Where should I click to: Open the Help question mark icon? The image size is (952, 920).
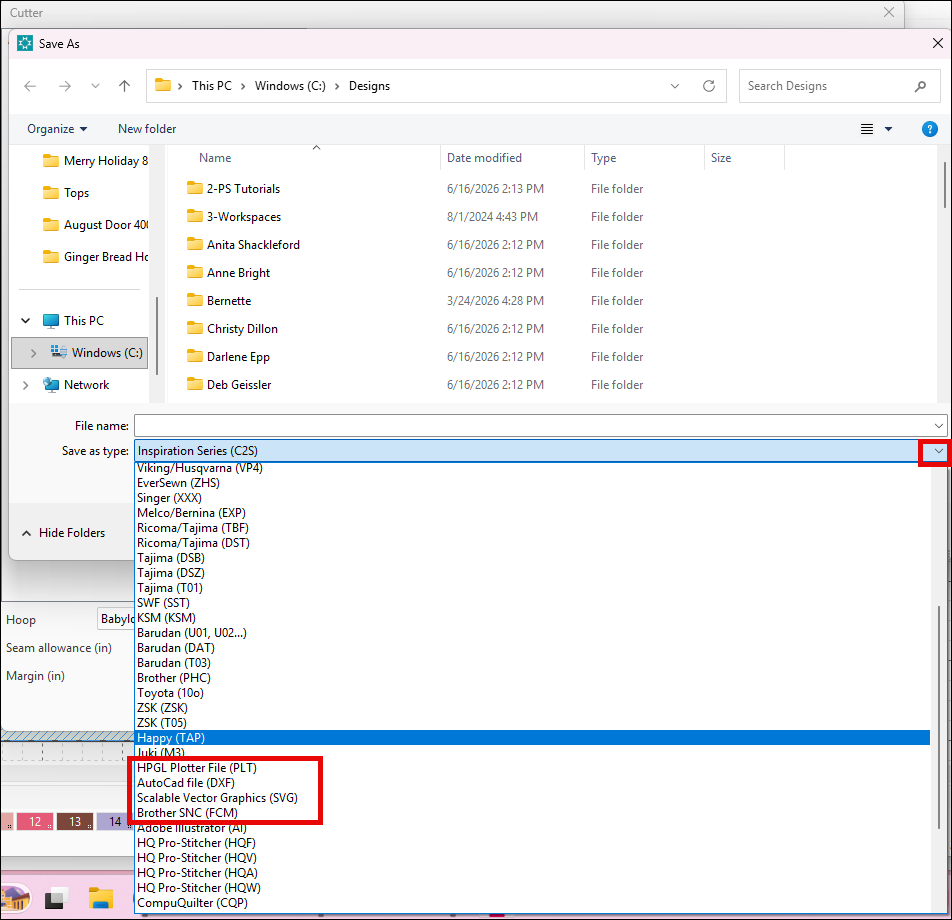pyautogui.click(x=930, y=129)
